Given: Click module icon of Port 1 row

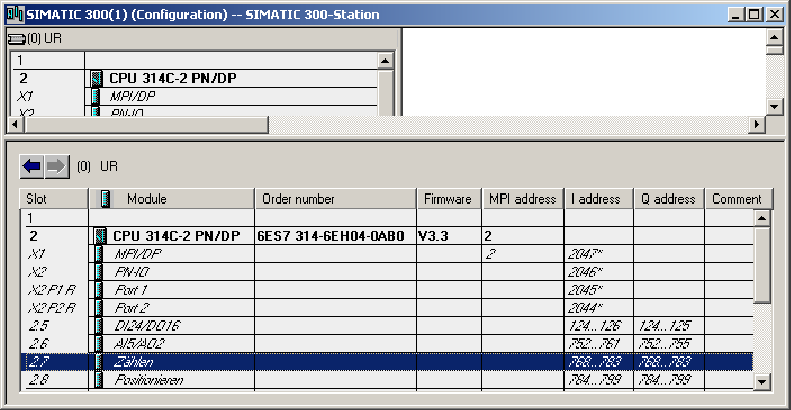Looking at the screenshot, I should [99, 290].
